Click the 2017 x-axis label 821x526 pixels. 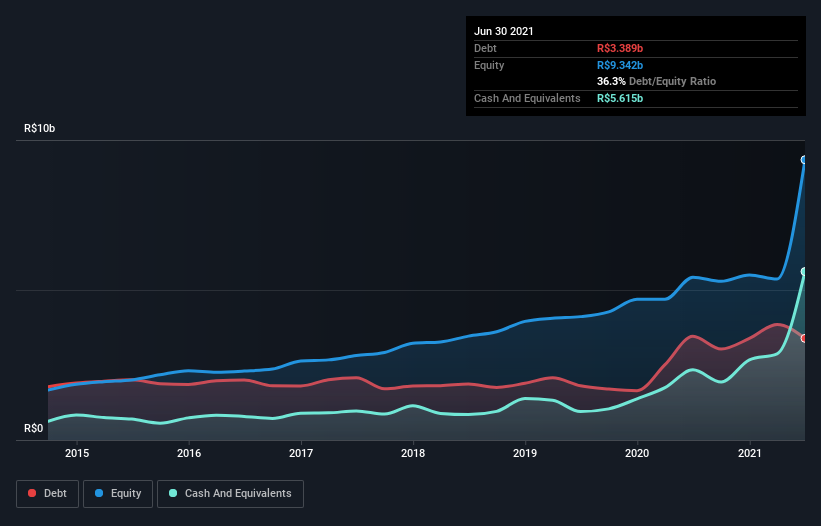coord(301,453)
